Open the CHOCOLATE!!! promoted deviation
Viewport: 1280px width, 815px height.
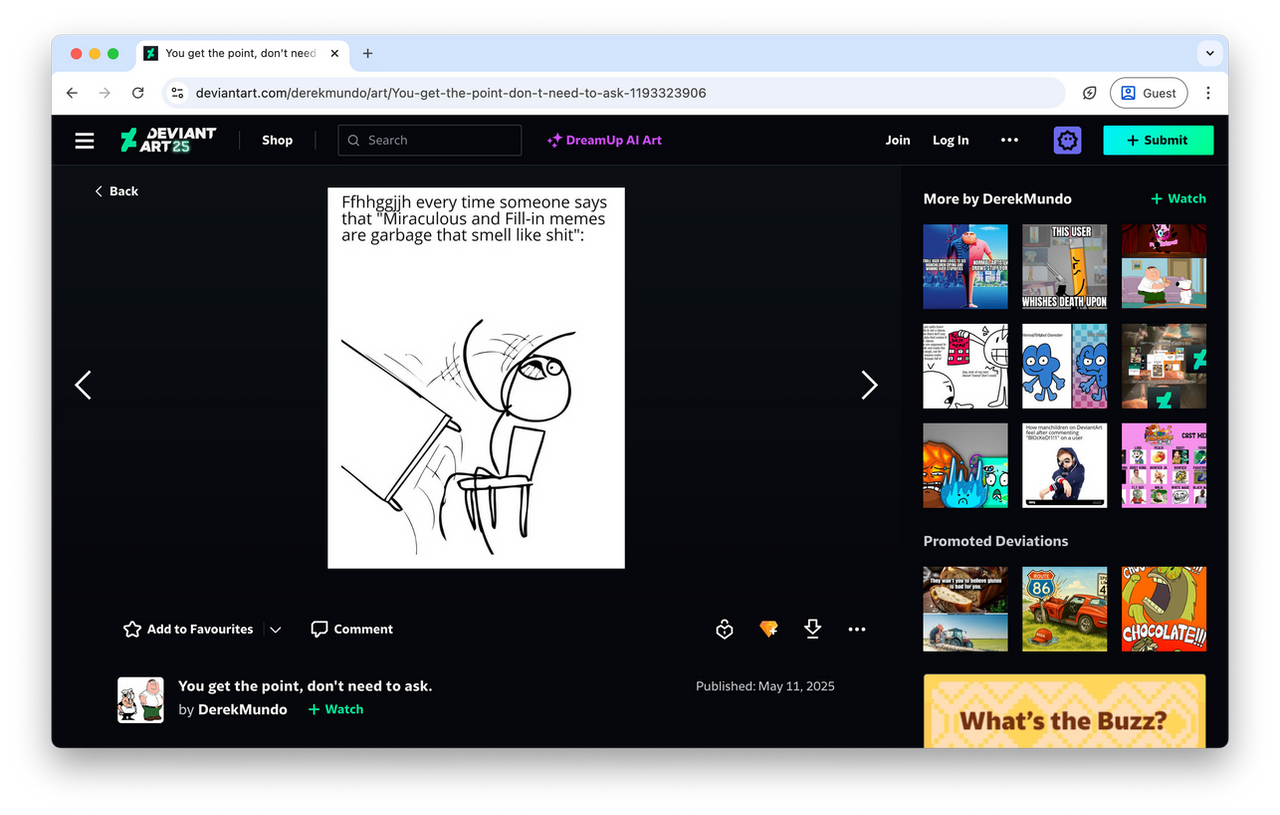[1164, 609]
